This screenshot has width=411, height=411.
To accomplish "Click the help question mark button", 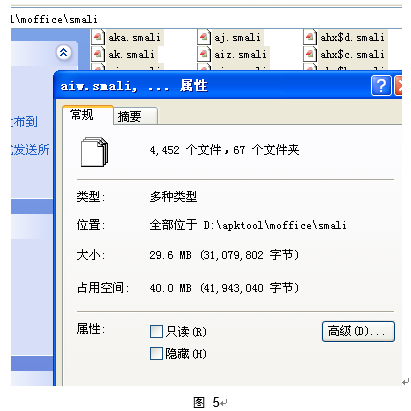I will (x=381, y=86).
